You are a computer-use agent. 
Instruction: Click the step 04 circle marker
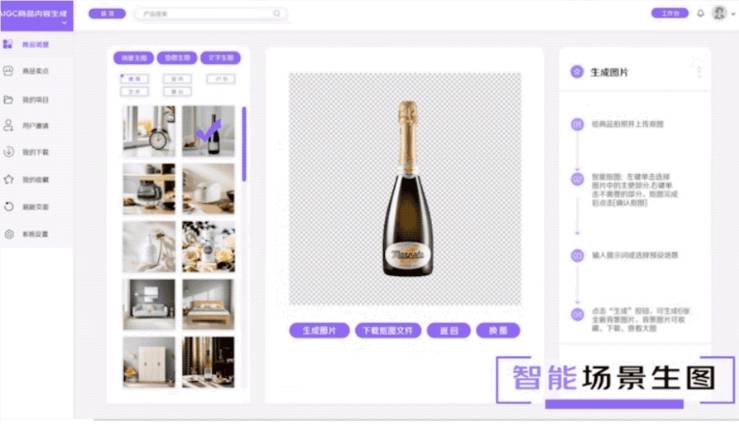coord(577,314)
